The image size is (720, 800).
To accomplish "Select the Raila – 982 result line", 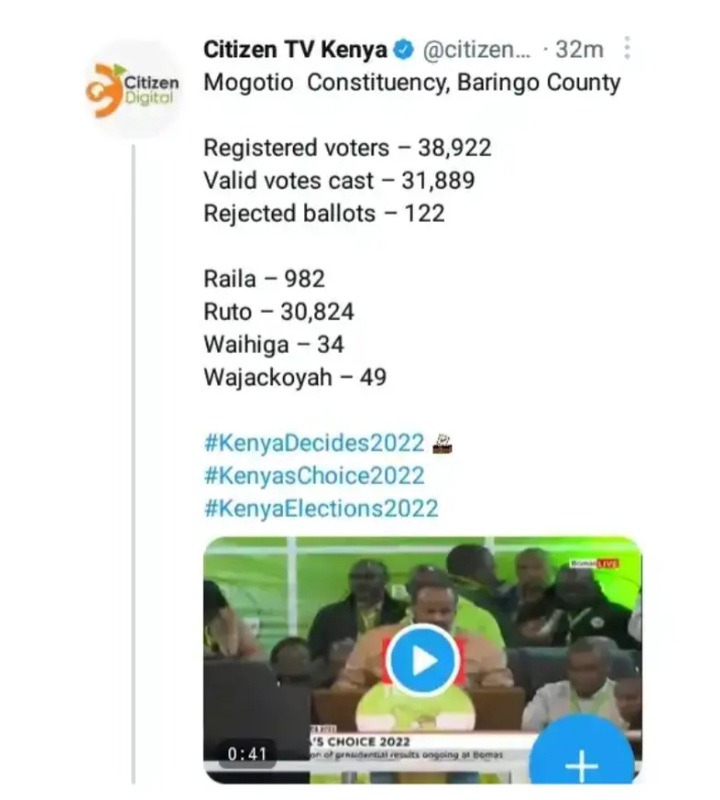I will tap(264, 279).
